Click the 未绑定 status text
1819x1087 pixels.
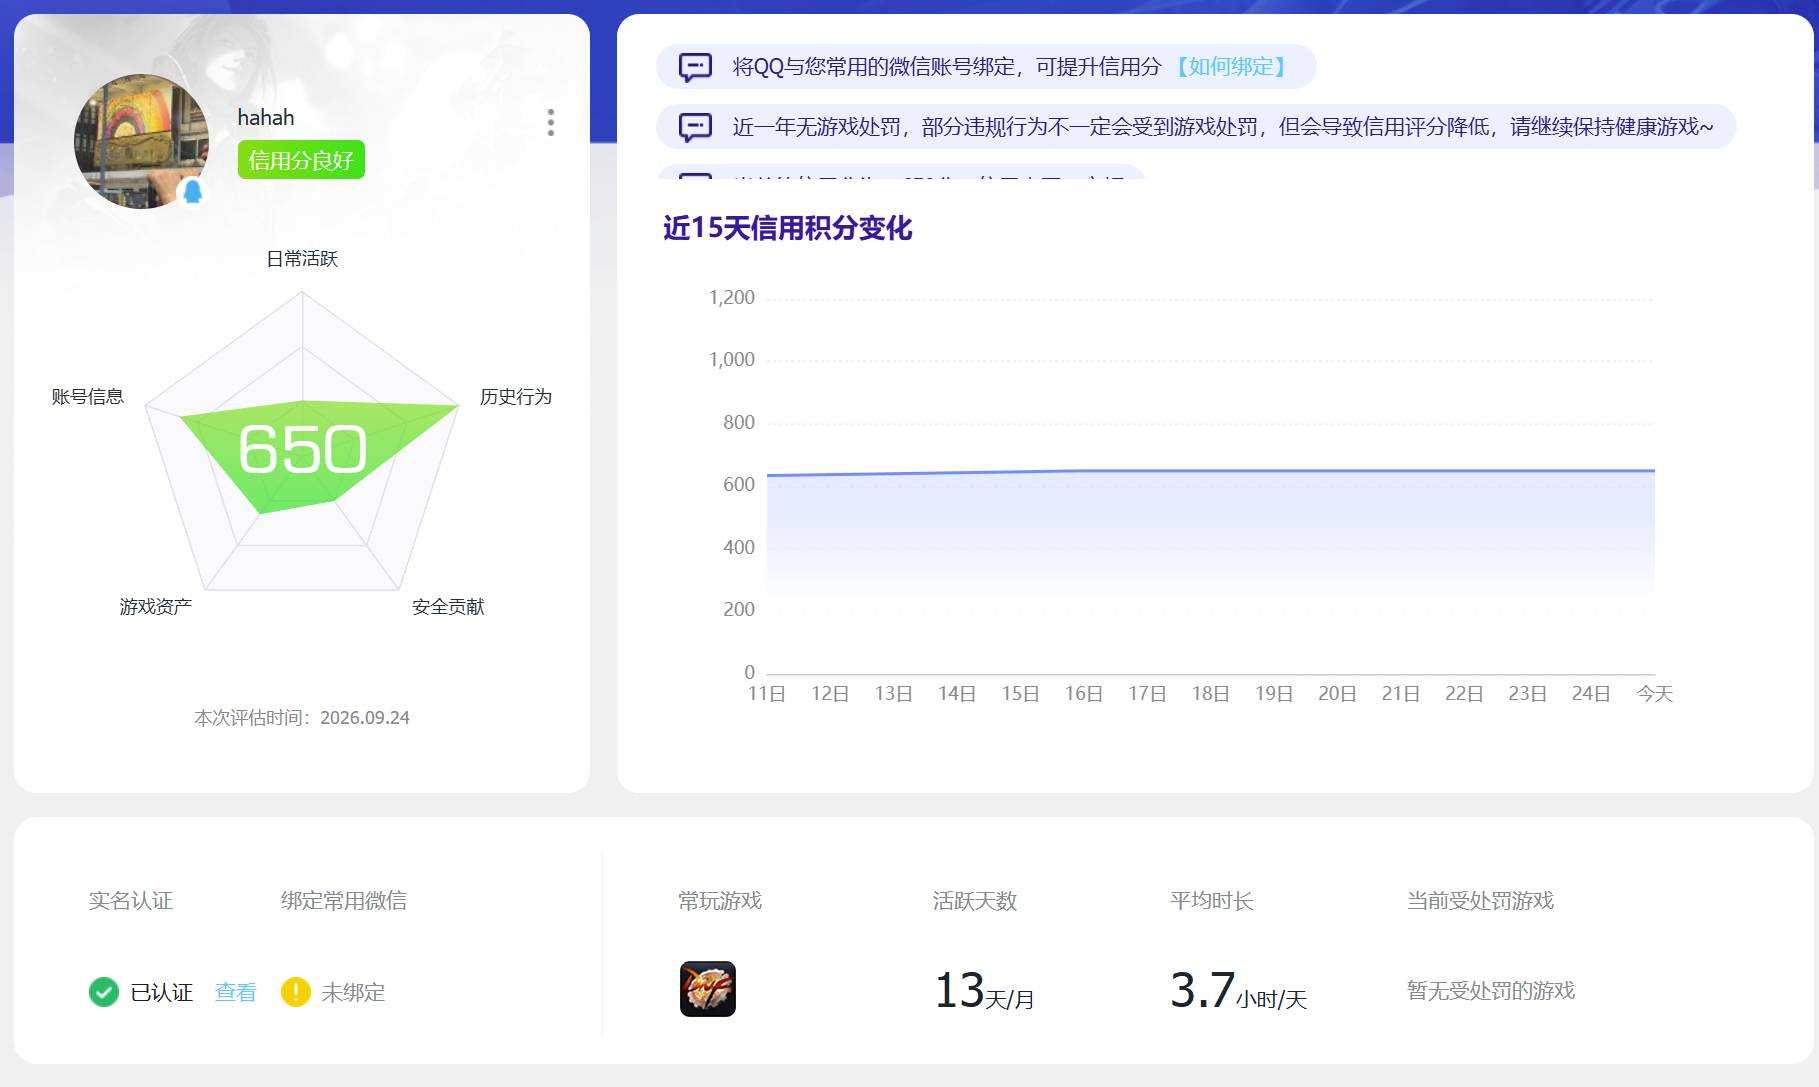coord(353,992)
